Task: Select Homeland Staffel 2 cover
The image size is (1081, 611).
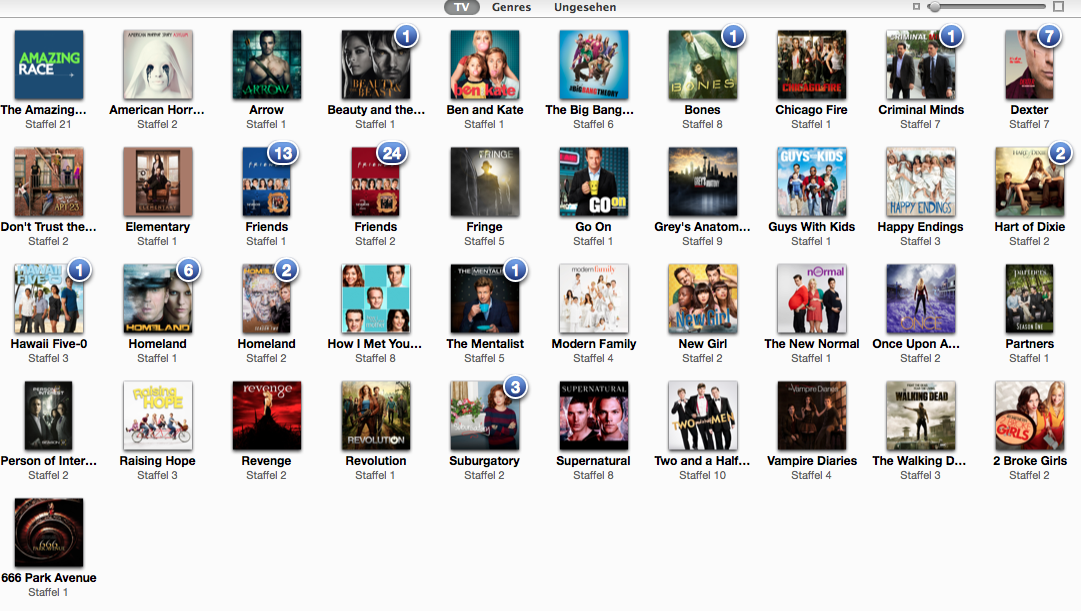Action: [x=266, y=299]
